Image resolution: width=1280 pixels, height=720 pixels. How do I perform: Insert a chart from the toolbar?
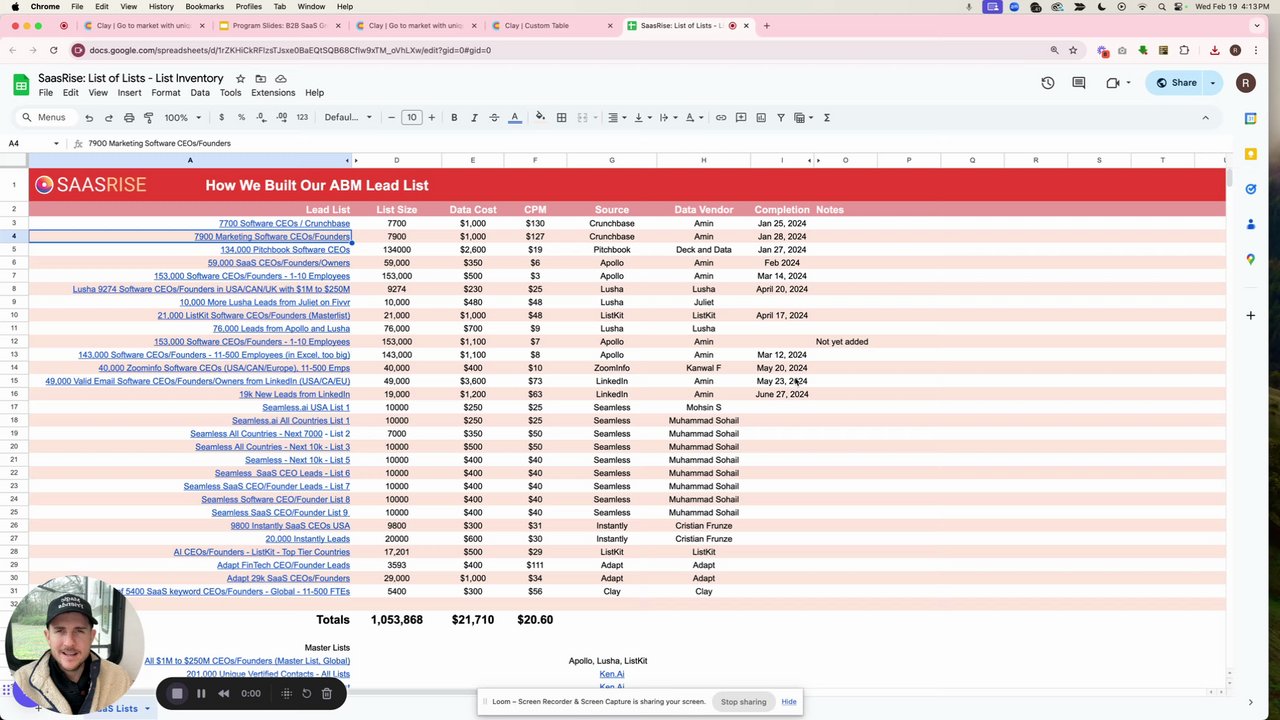click(x=761, y=118)
